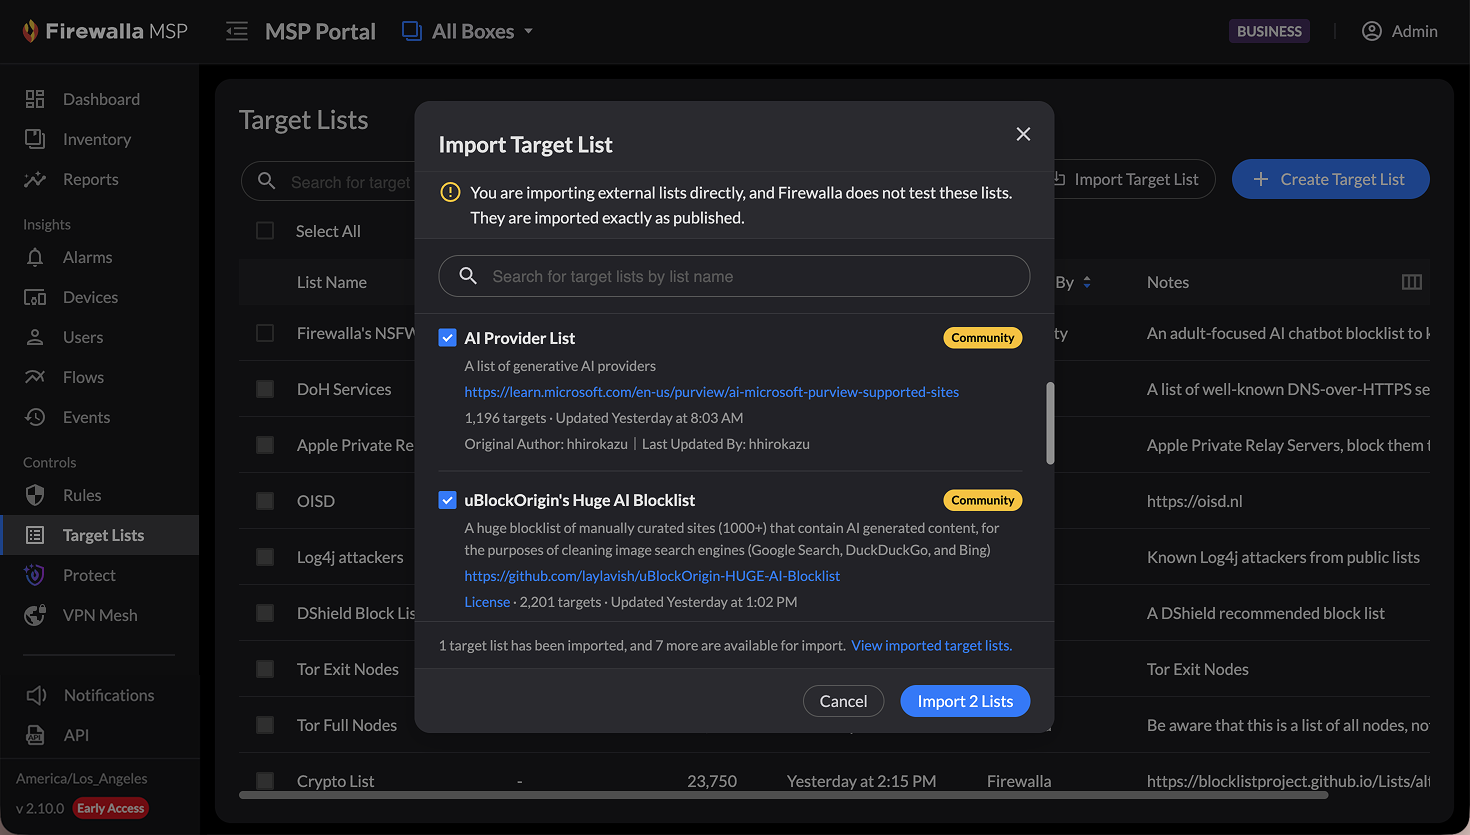Uncheck uBlockOrigin's Huge AI Blocklist checkbox
Viewport: 1470px width, 835px height.
coord(448,500)
